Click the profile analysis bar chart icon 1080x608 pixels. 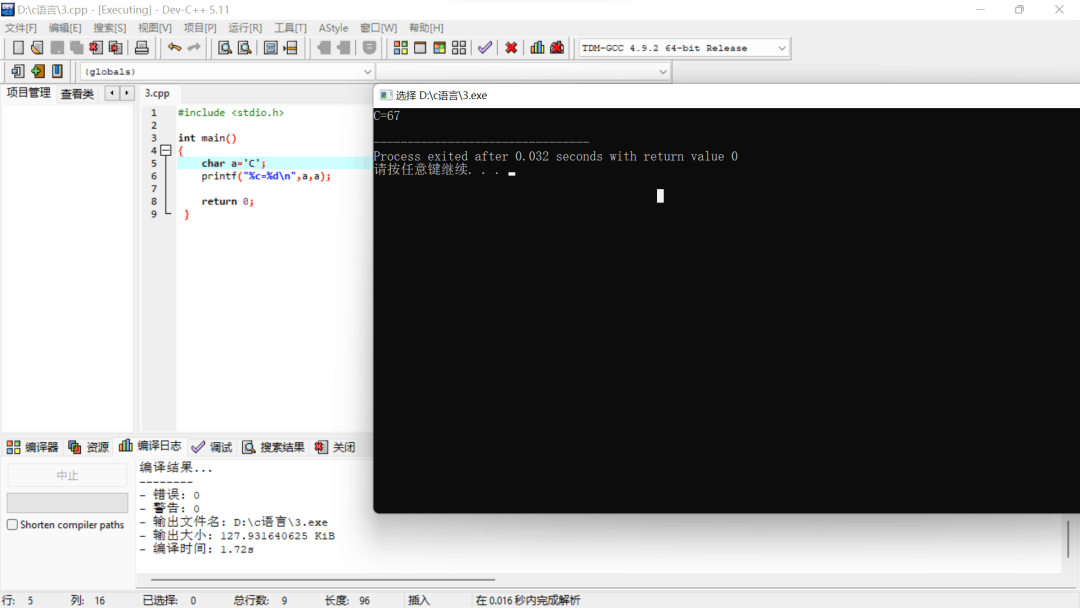[x=537, y=48]
